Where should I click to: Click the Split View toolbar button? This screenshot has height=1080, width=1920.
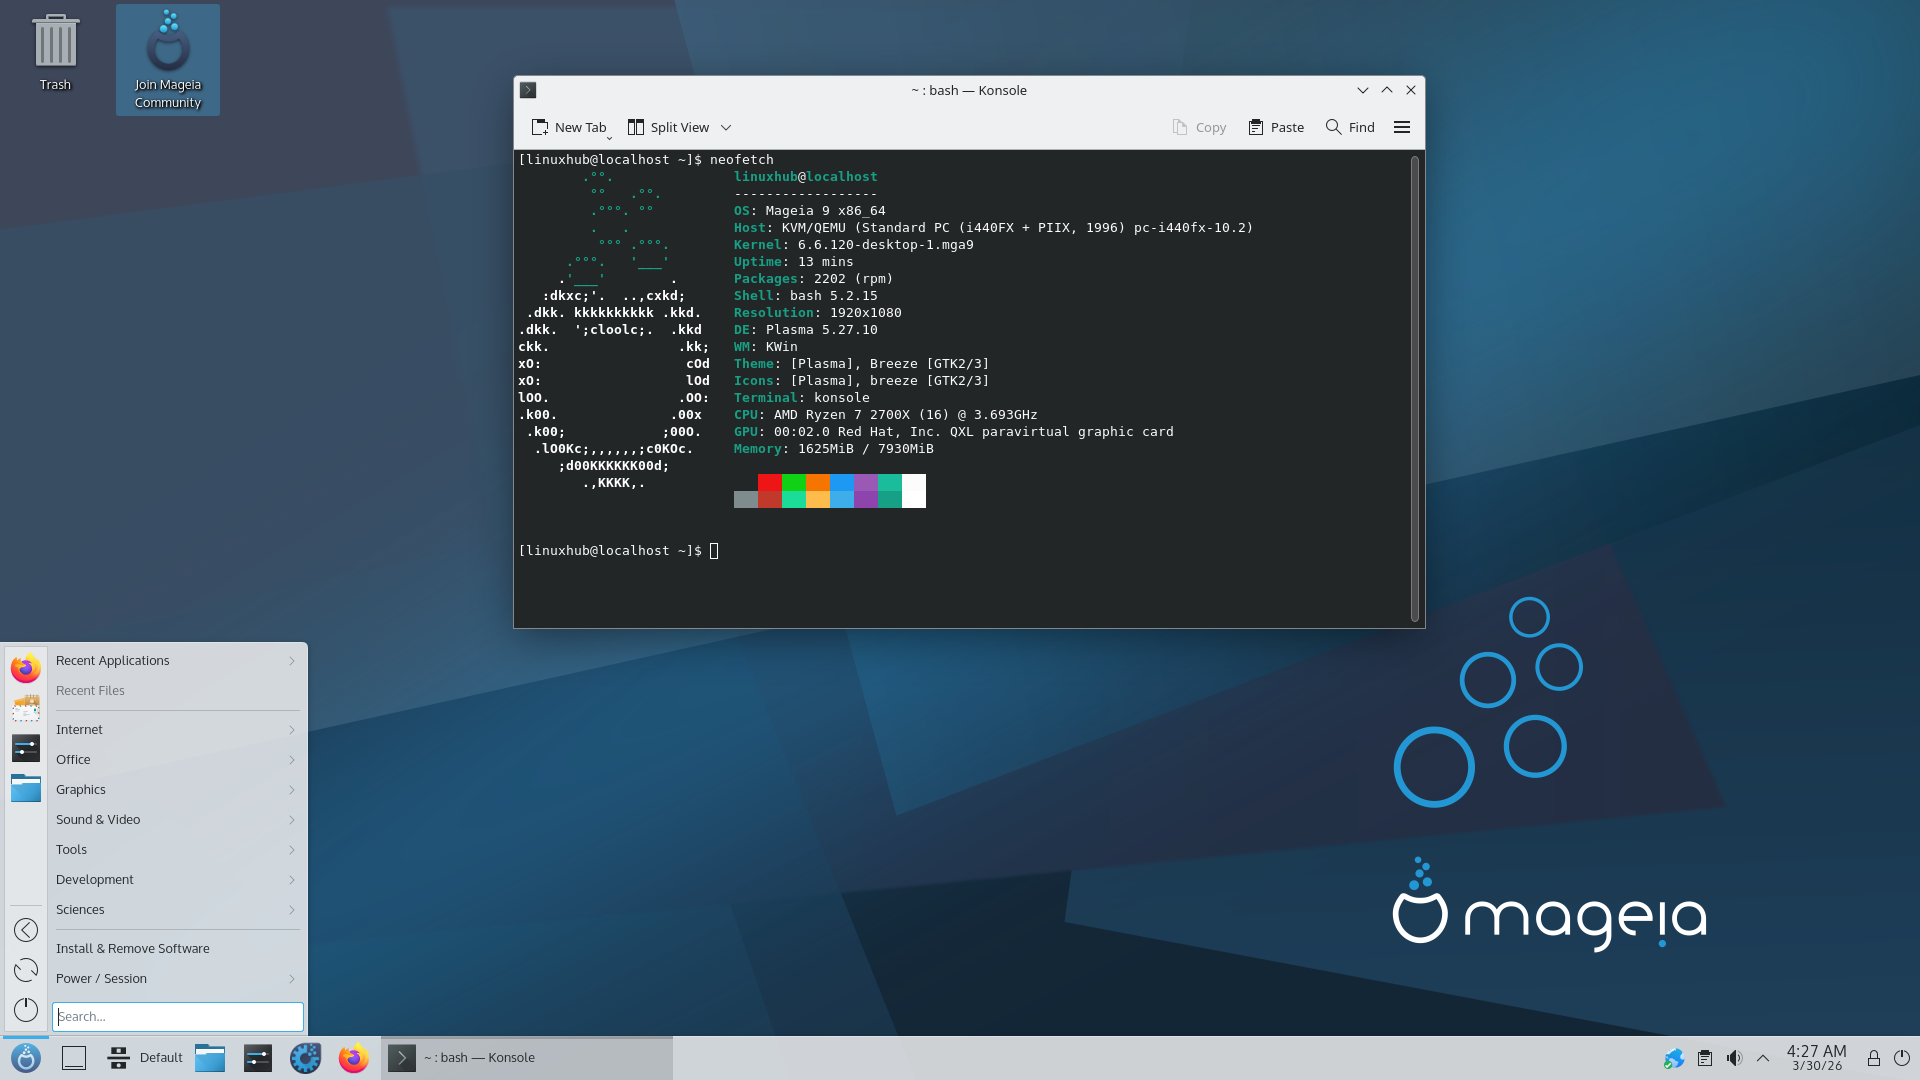click(x=668, y=127)
